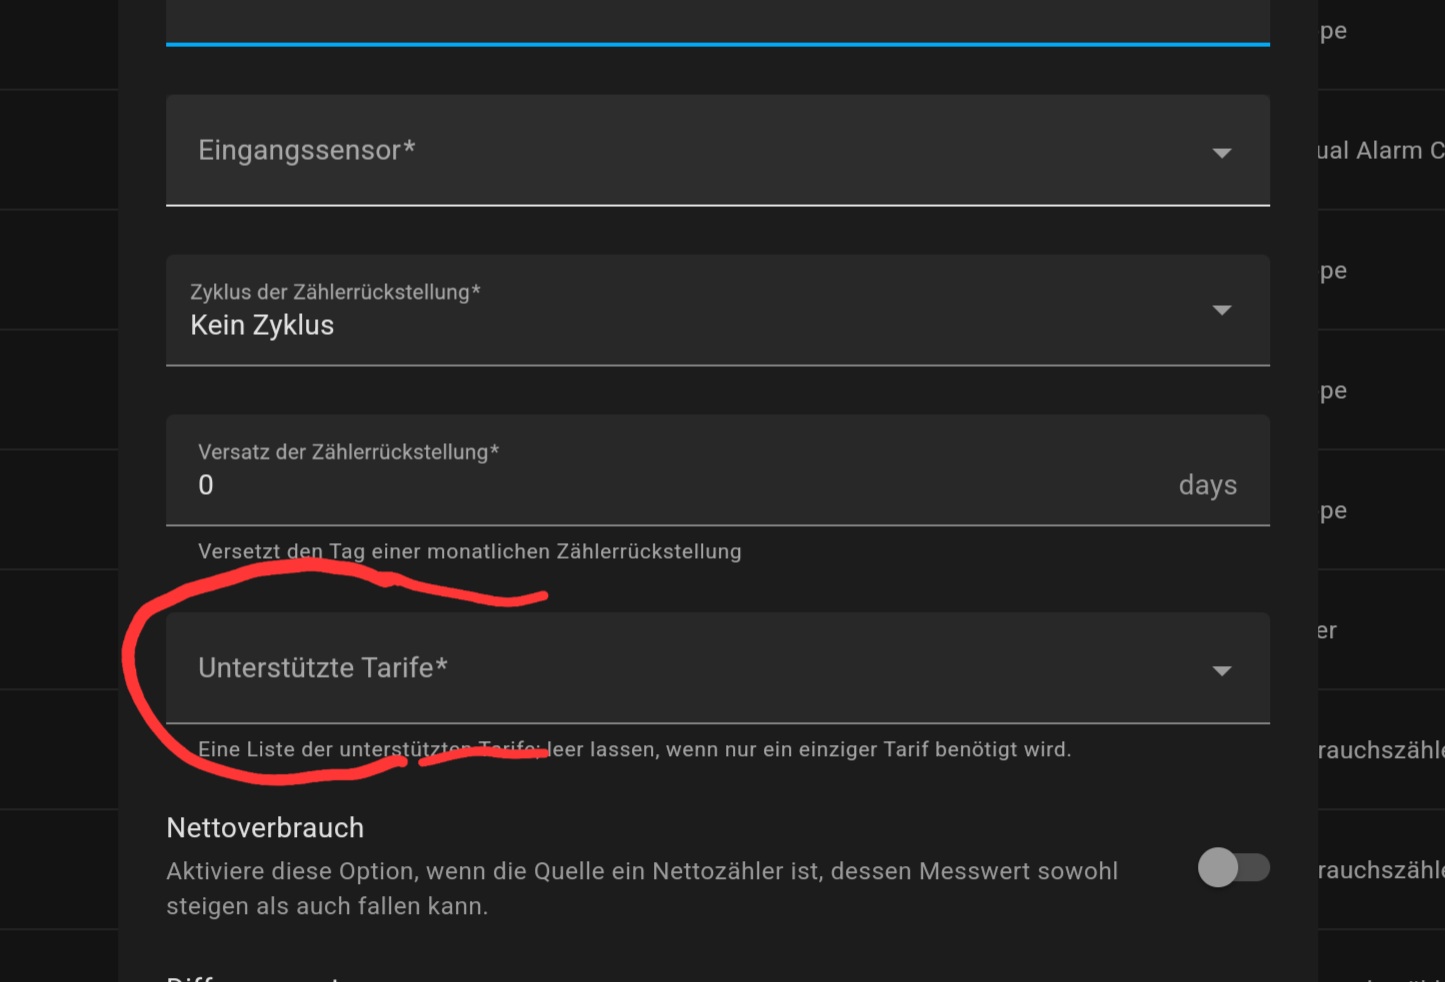Click the Versetzt den Tag helper text
This screenshot has height=982, width=1445.
pyautogui.click(x=469, y=551)
